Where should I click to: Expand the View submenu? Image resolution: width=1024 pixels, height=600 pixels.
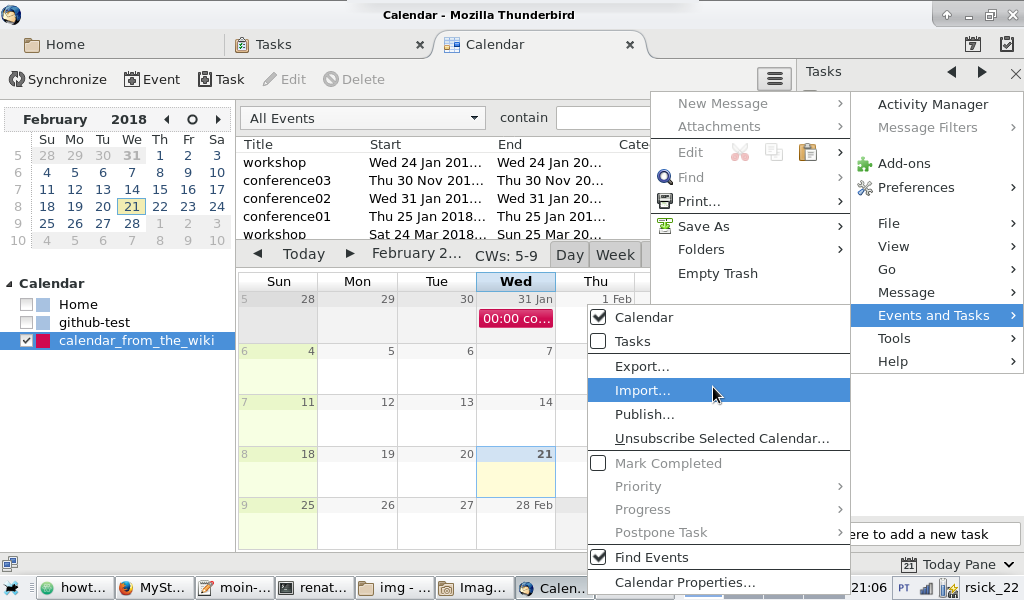point(936,247)
